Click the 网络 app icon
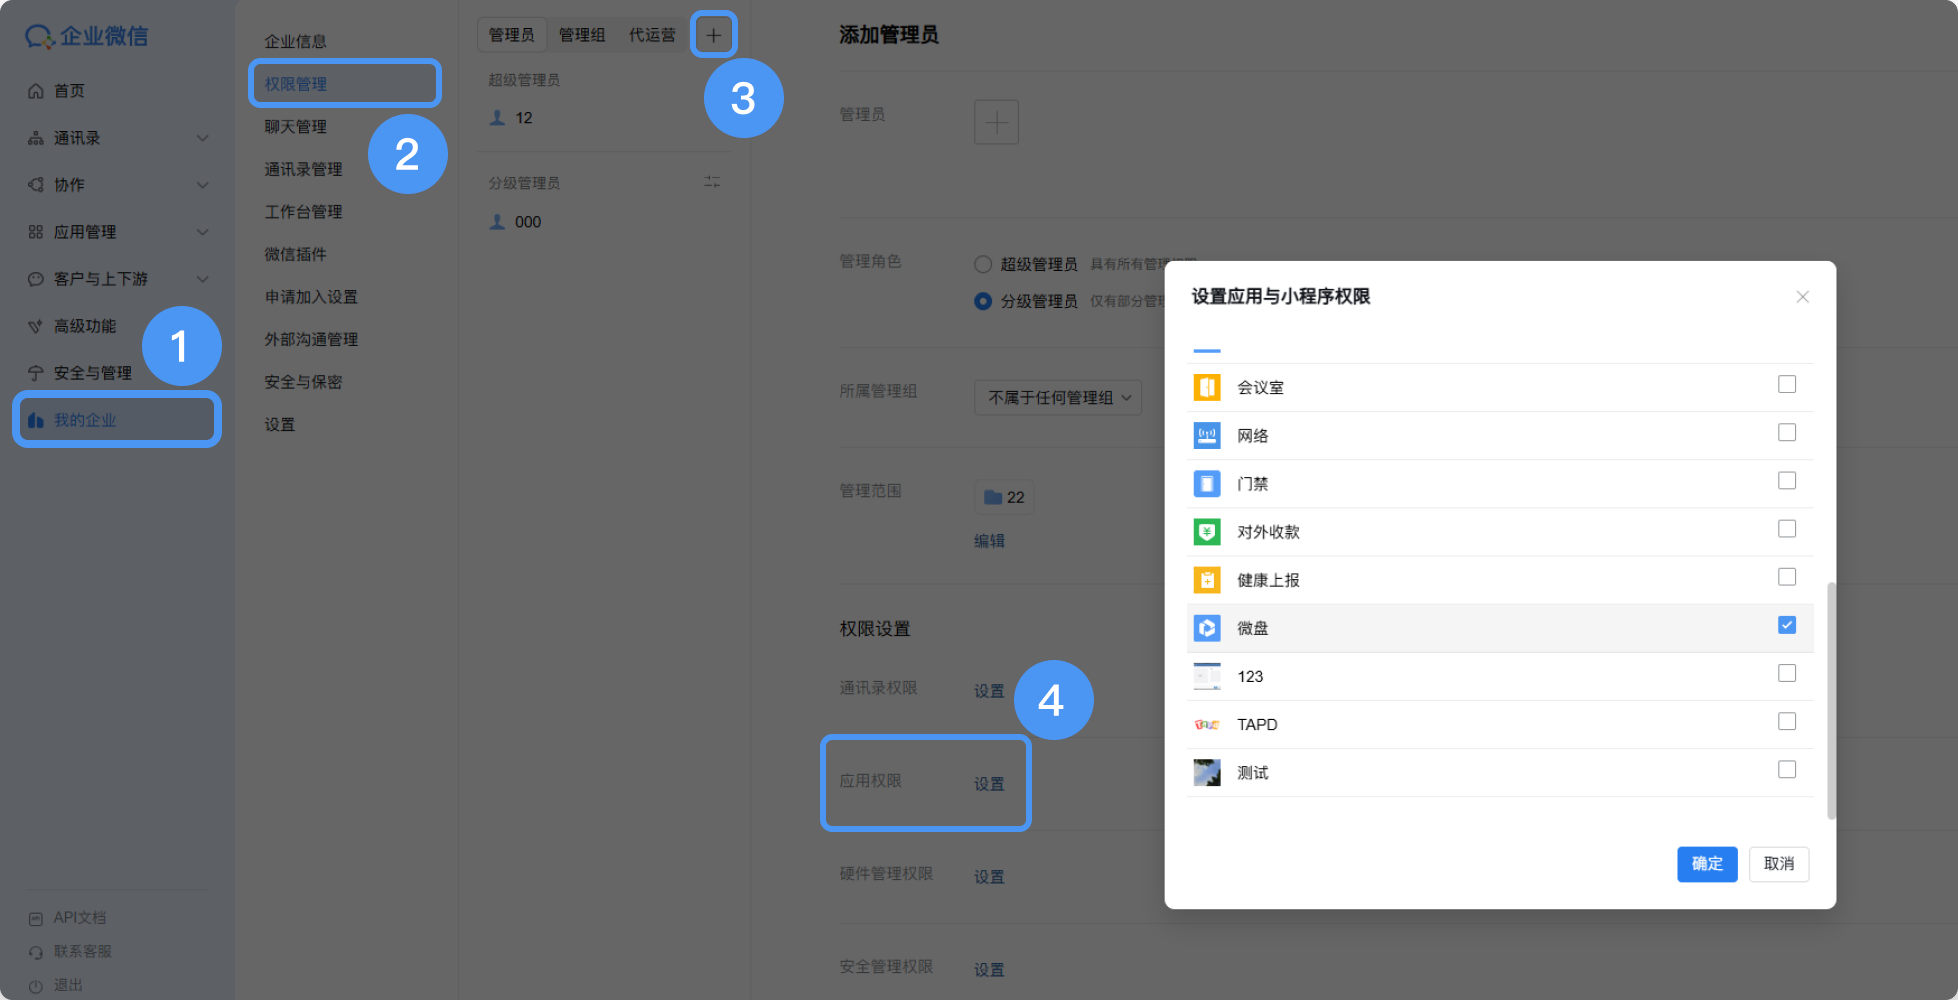Viewport: 1958px width, 1000px height. tap(1207, 435)
